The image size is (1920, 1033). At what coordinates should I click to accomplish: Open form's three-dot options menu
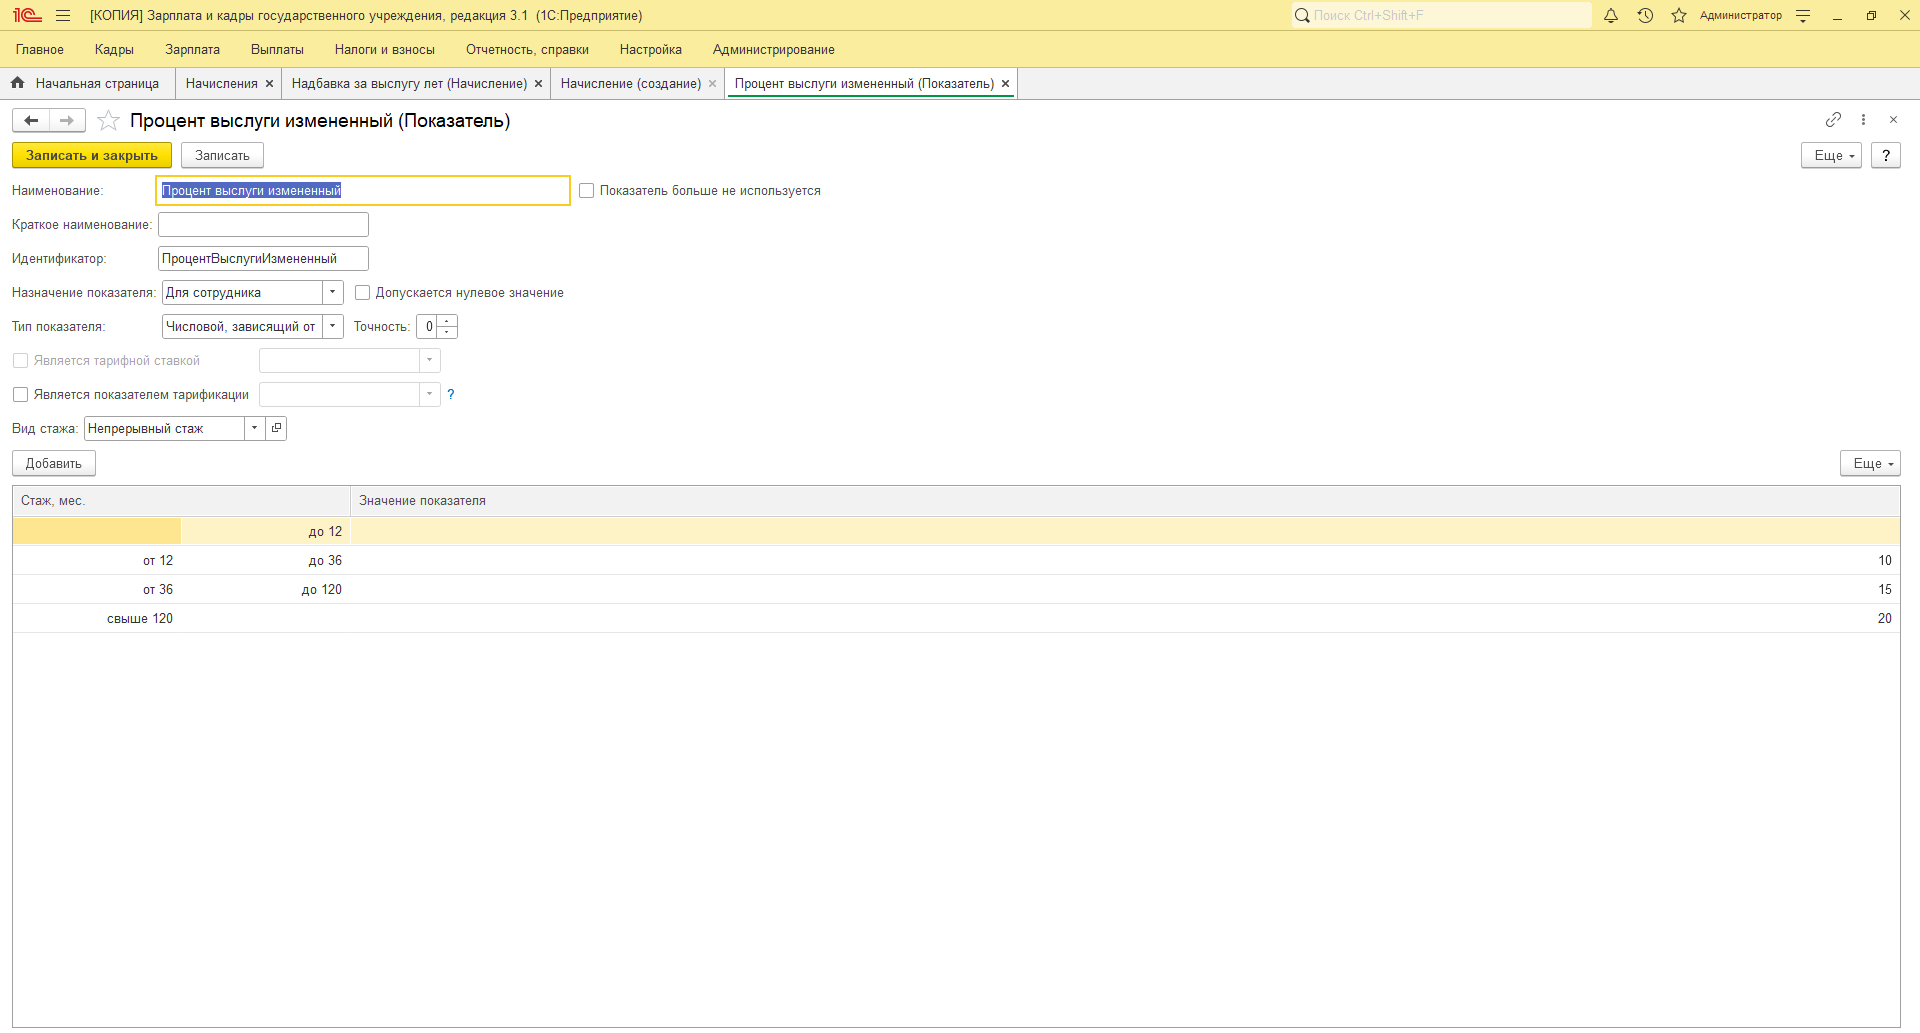(1863, 120)
